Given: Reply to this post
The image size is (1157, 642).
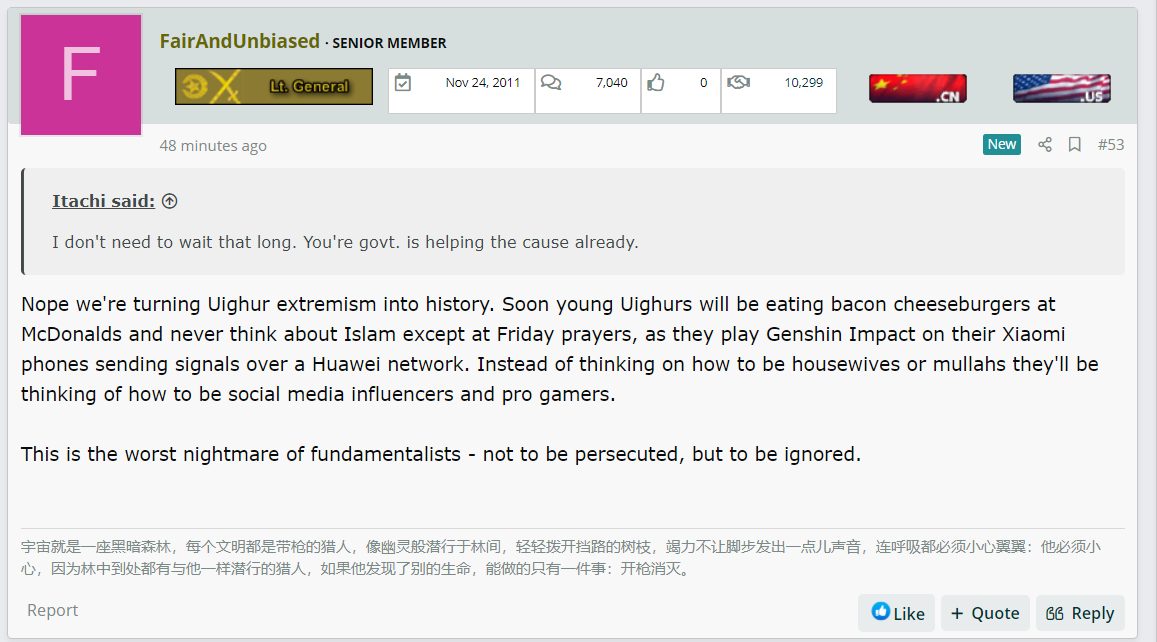Looking at the screenshot, I should tap(1080, 613).
